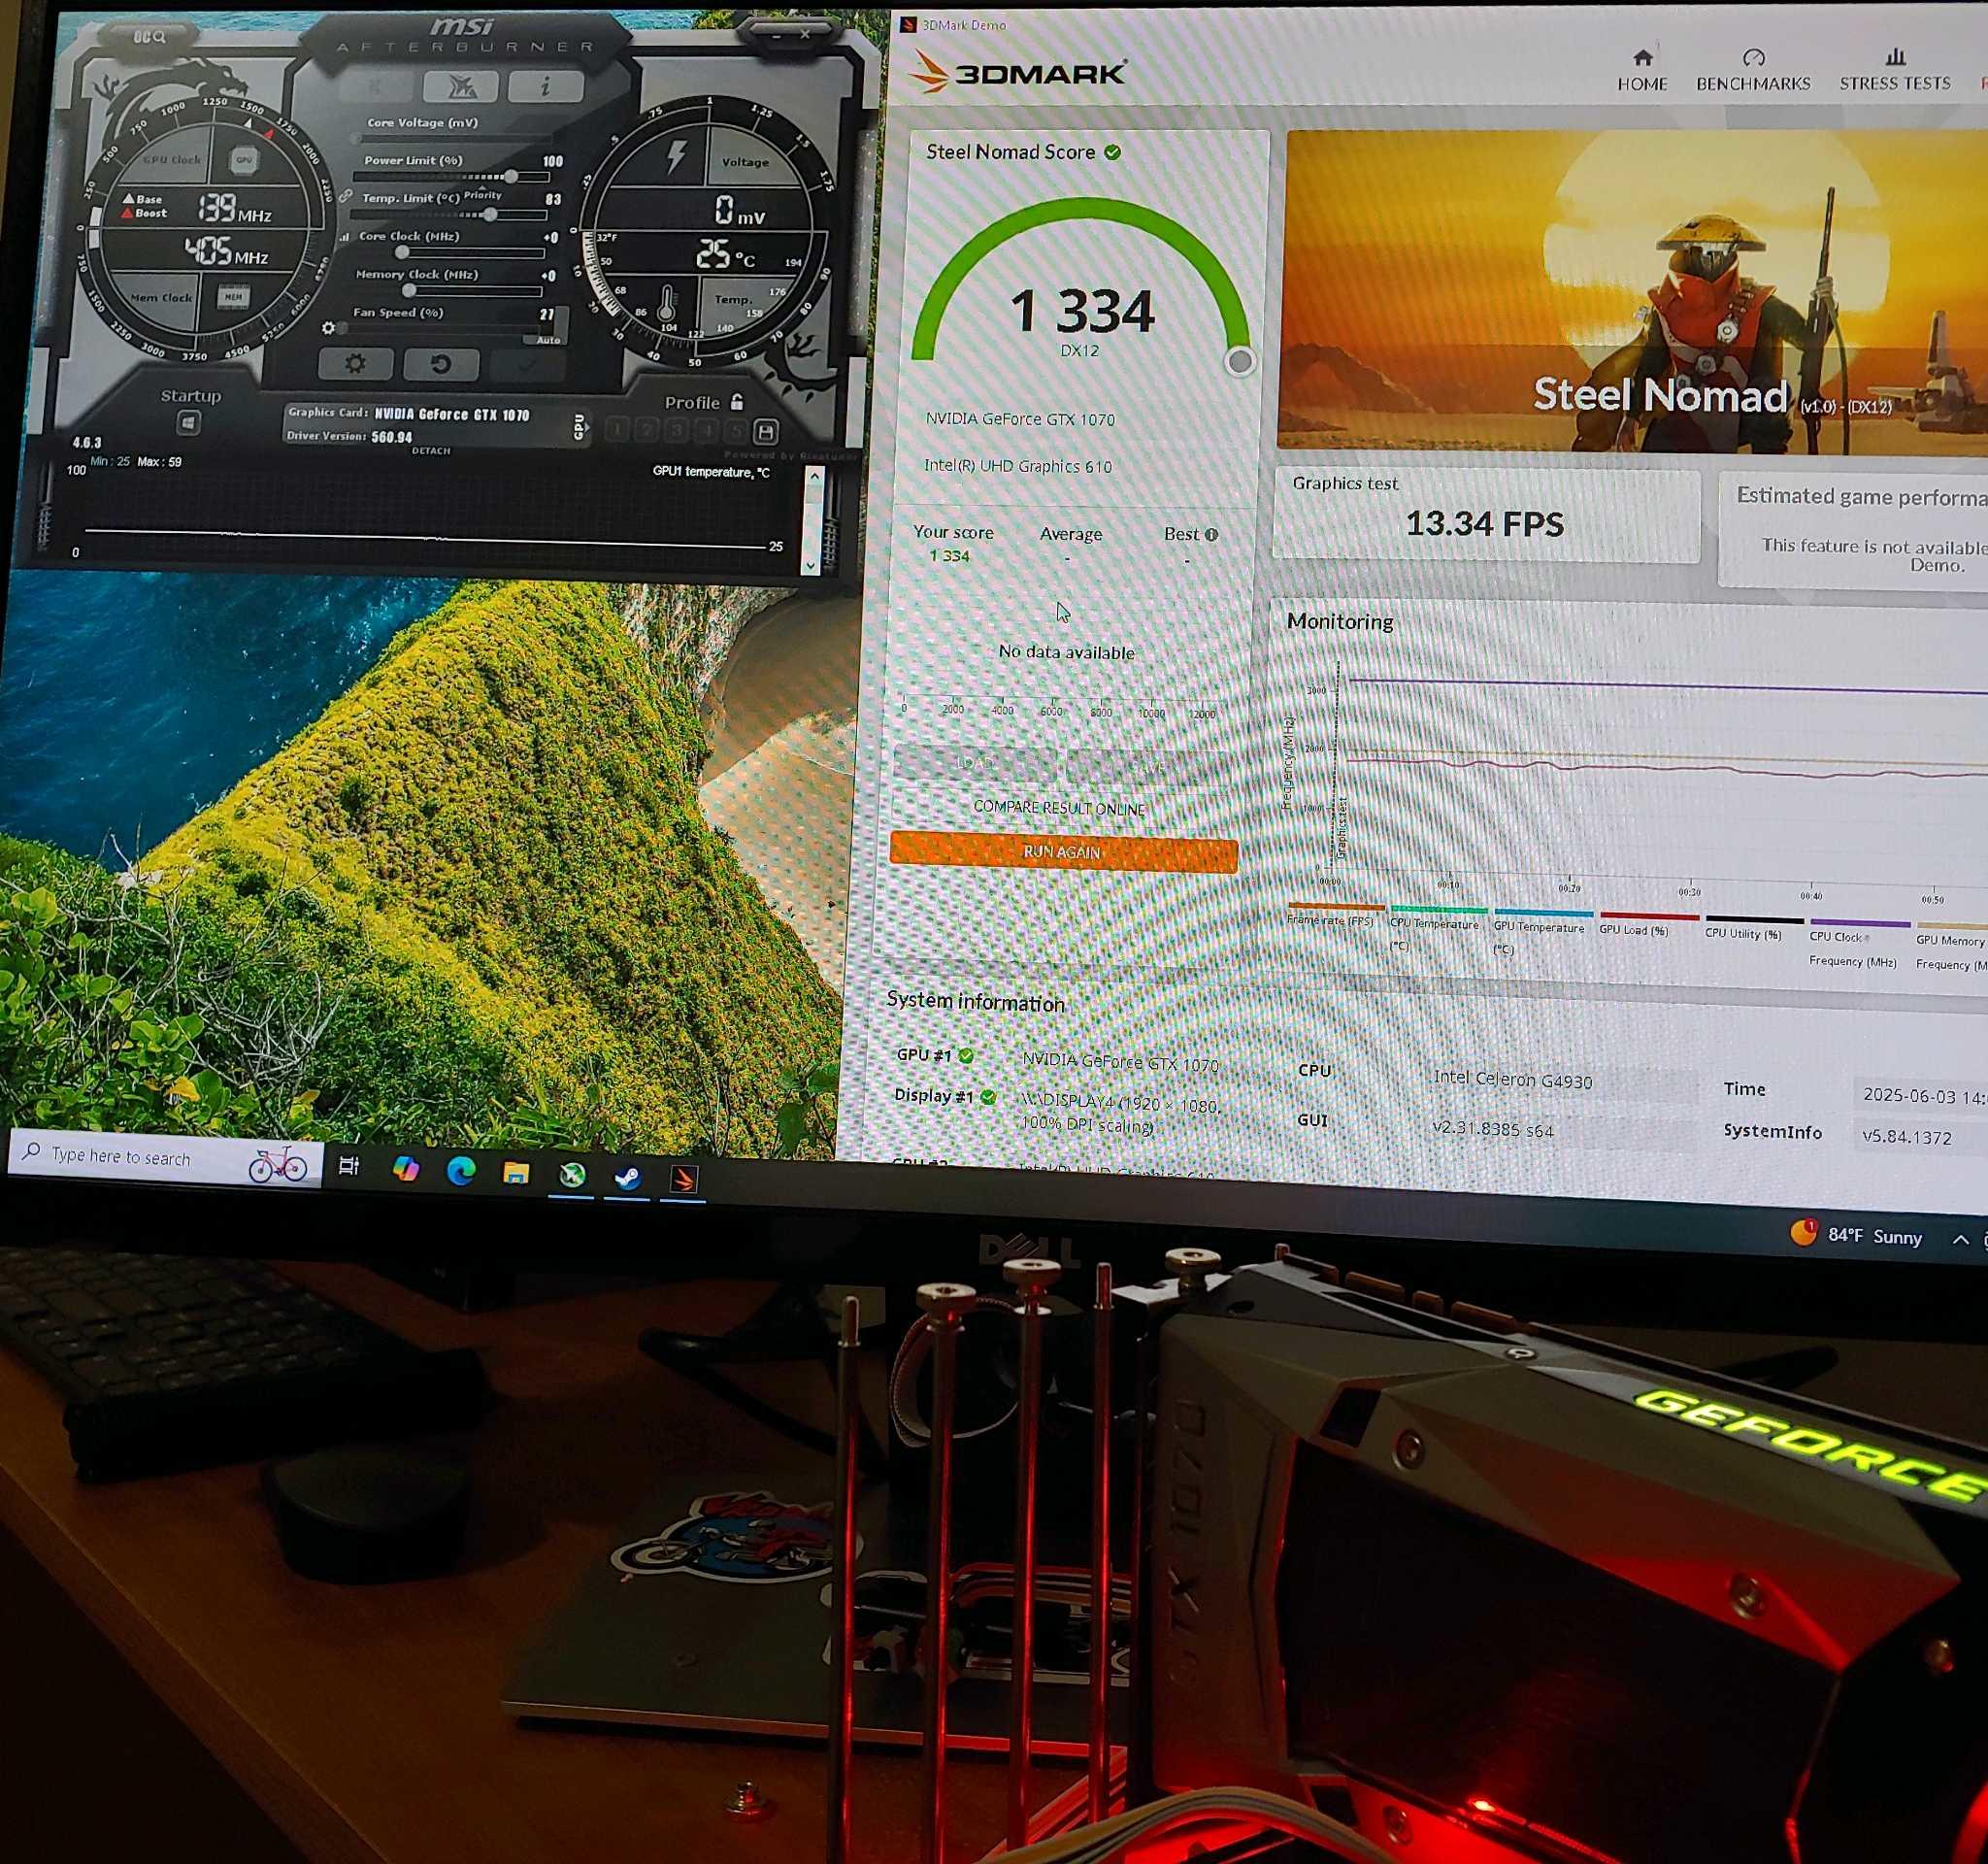Toggle the profile lock icon

click(738, 402)
